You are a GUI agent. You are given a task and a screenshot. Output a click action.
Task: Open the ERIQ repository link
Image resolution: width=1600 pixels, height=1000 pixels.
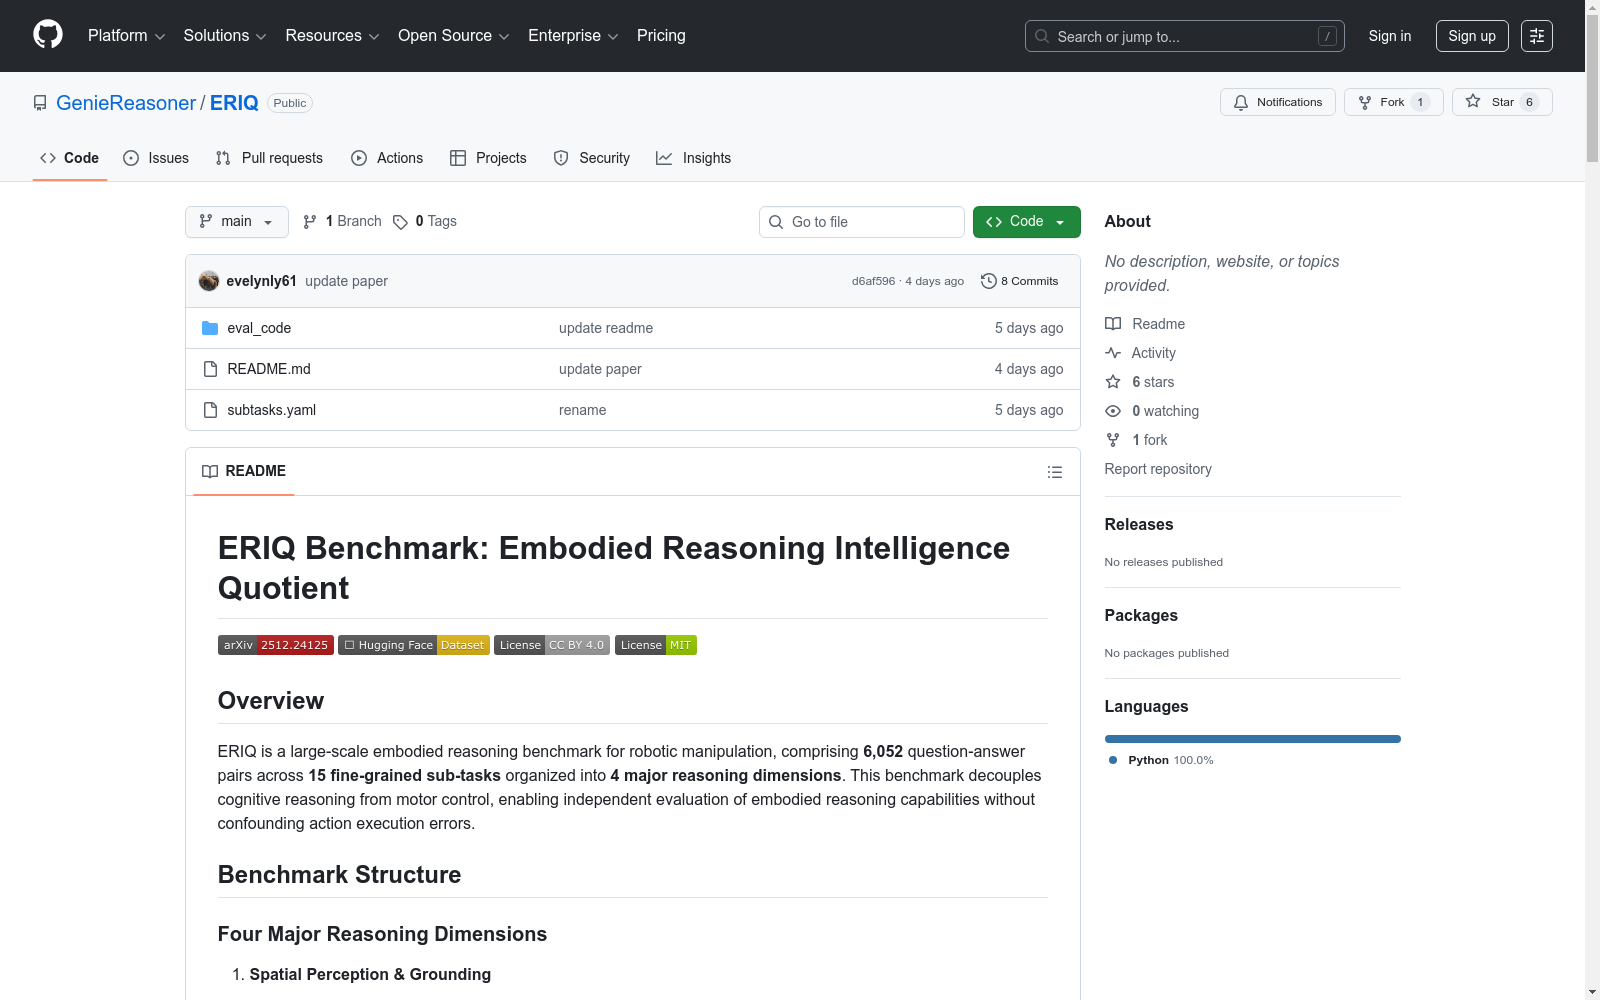click(x=234, y=103)
